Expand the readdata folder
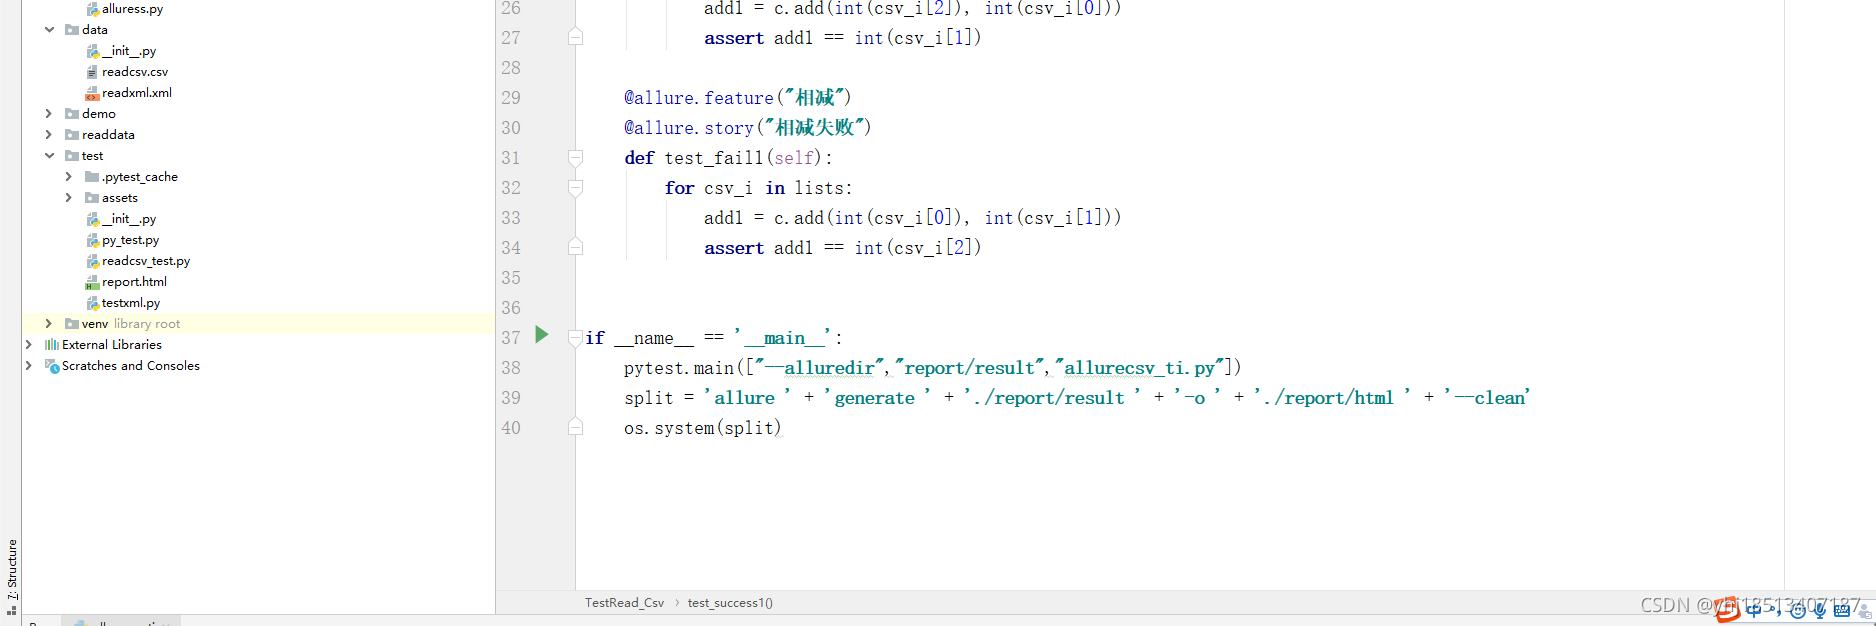Image resolution: width=1876 pixels, height=626 pixels. [x=49, y=134]
